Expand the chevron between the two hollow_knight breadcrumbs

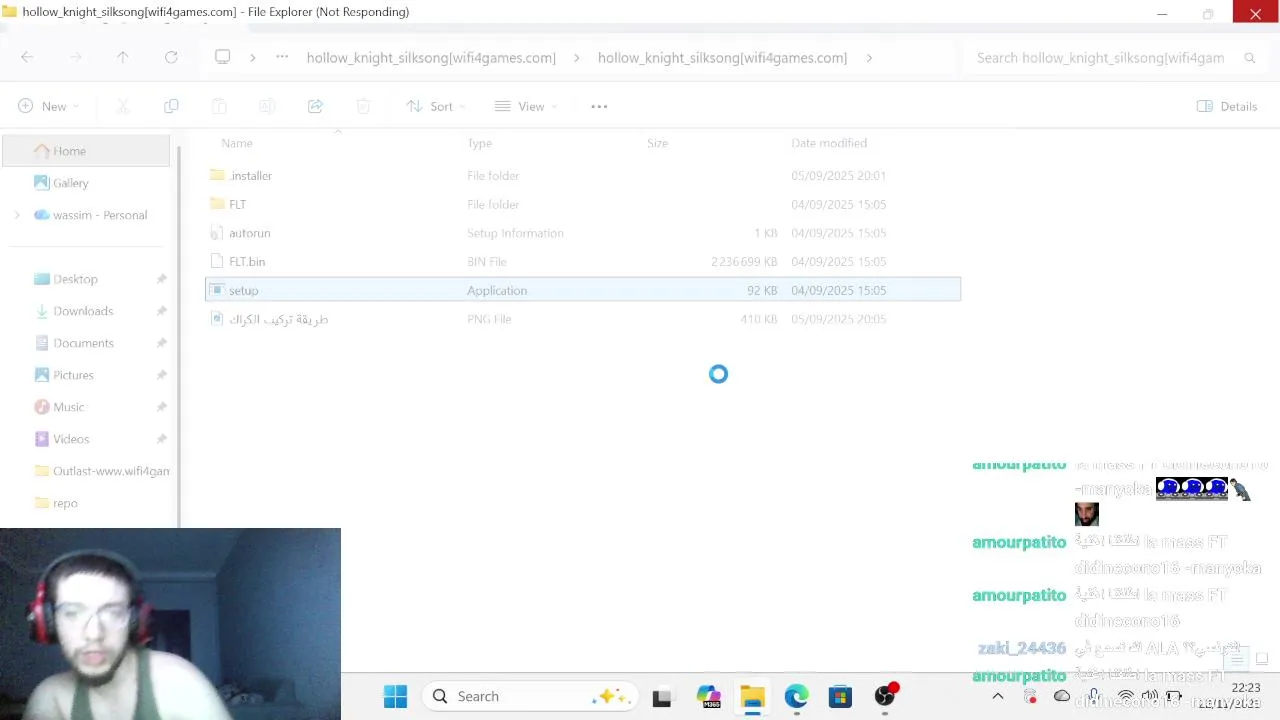(x=577, y=58)
